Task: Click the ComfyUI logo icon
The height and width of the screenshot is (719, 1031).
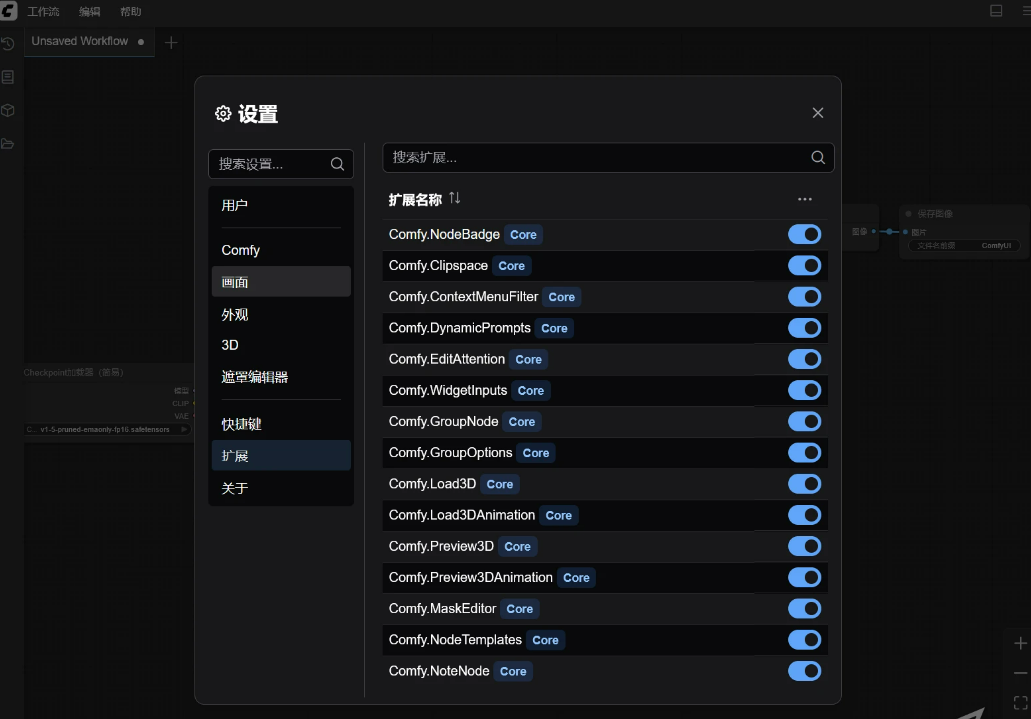Action: point(9,11)
